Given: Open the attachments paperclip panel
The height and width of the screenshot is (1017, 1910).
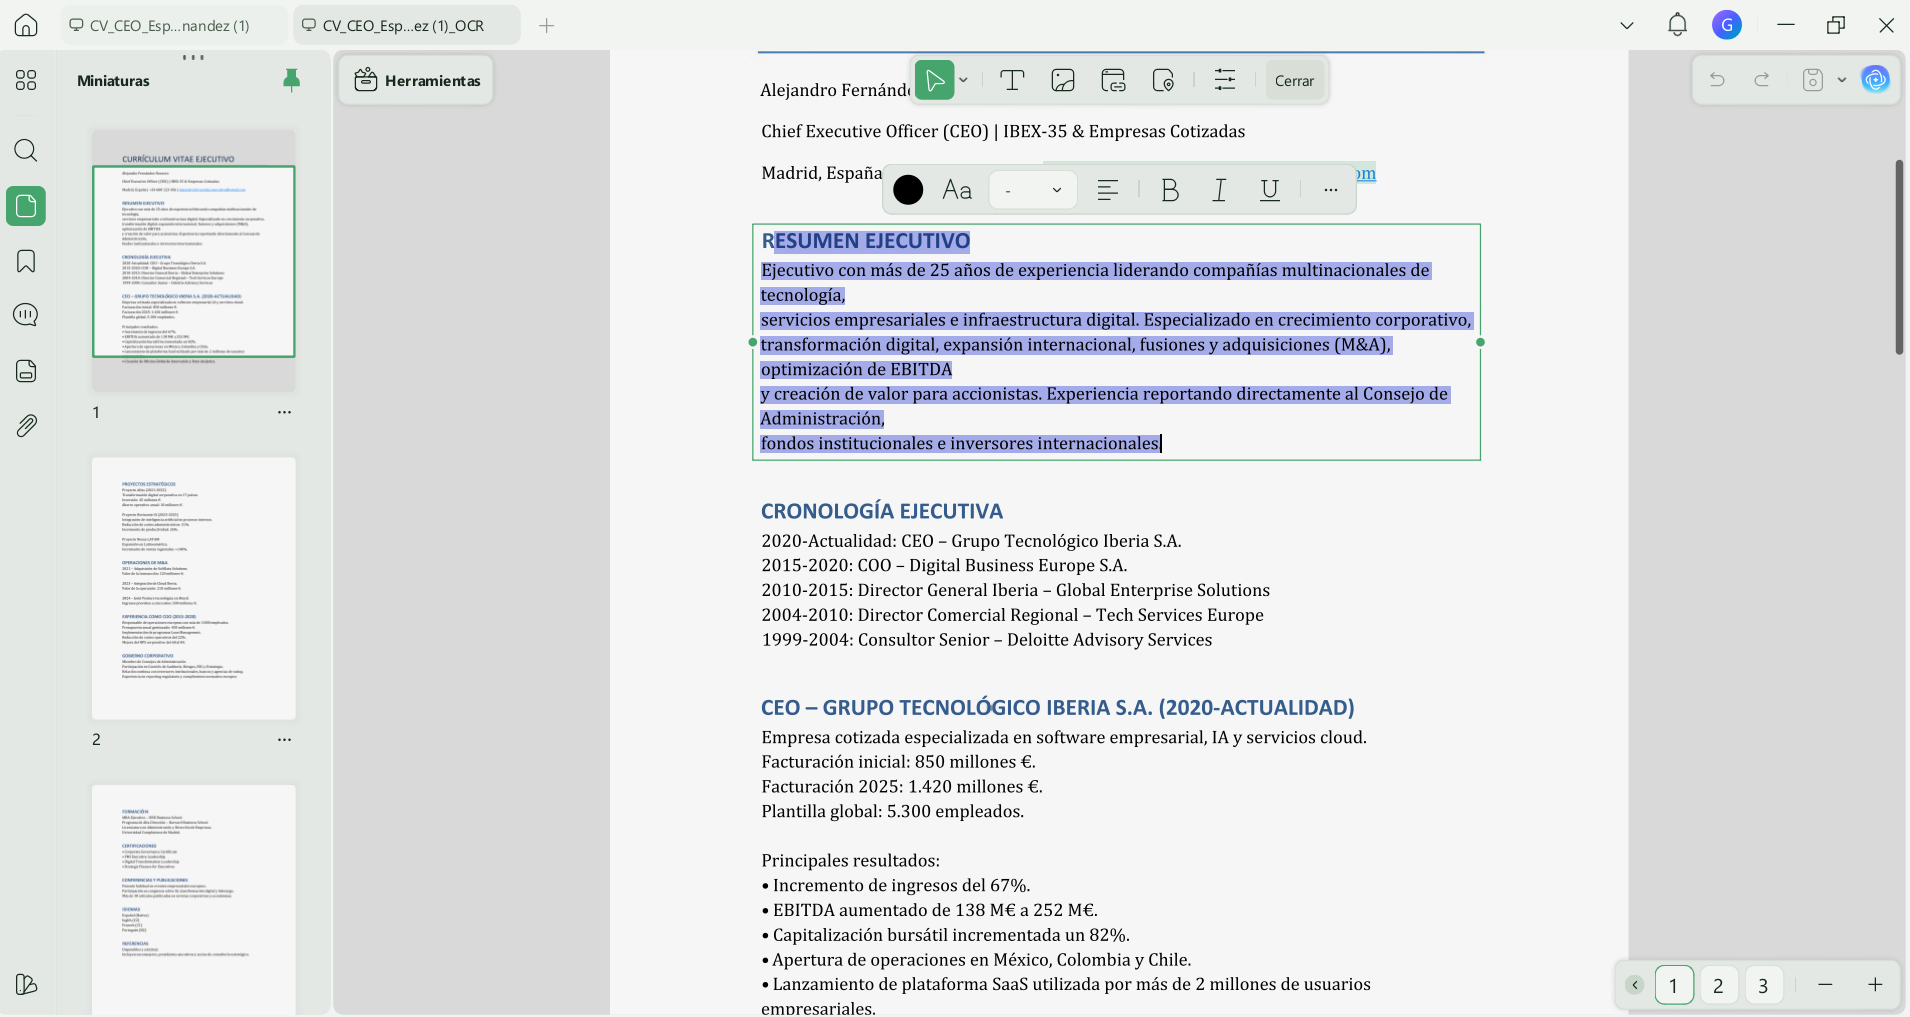Looking at the screenshot, I should tap(26, 426).
